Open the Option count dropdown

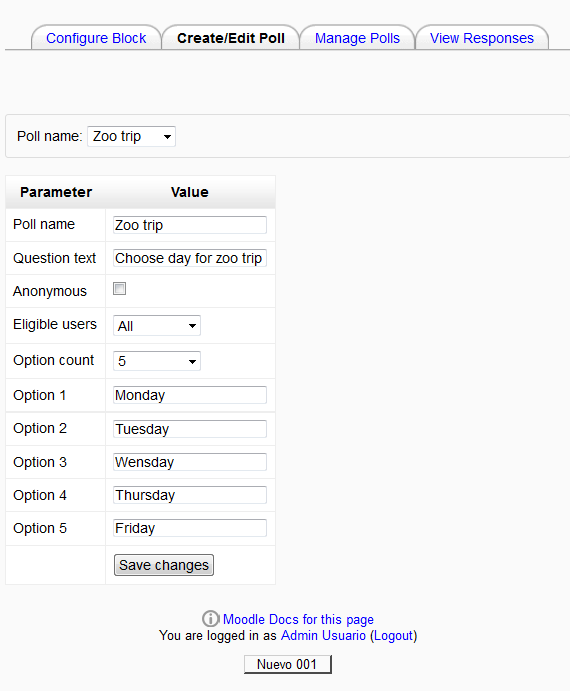(x=157, y=361)
